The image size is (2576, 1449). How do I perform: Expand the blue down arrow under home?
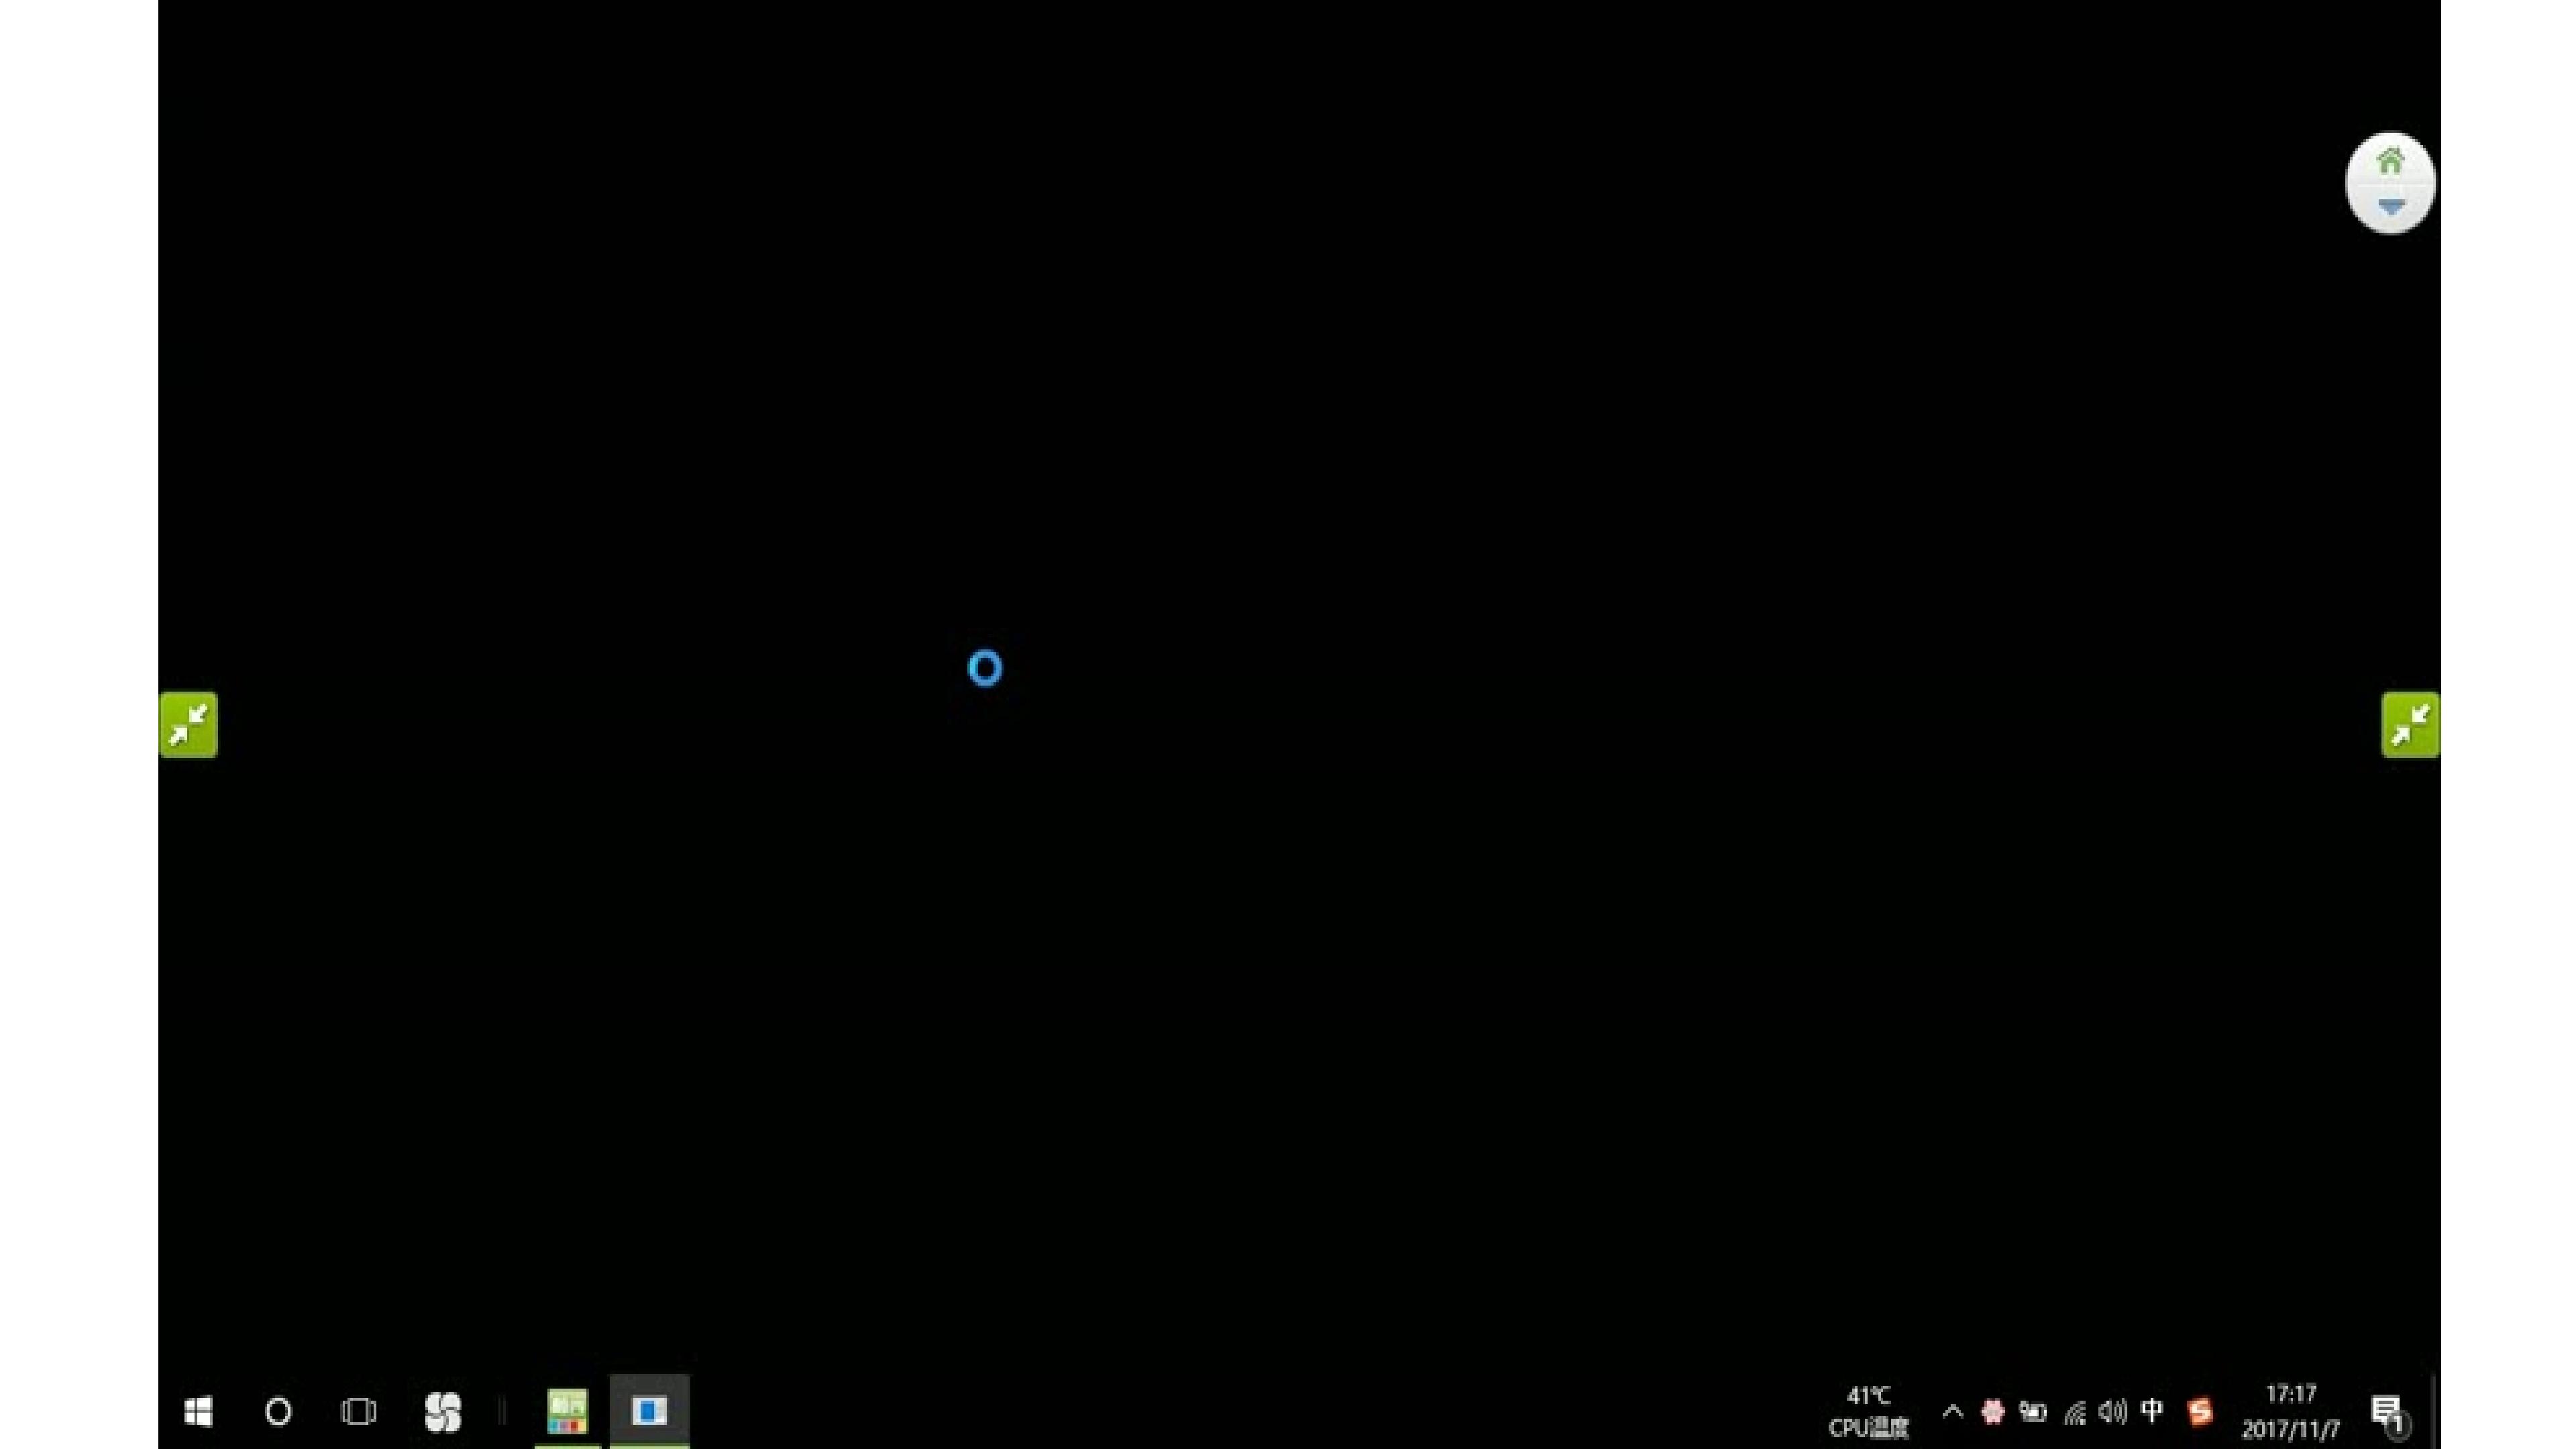pos(2390,207)
